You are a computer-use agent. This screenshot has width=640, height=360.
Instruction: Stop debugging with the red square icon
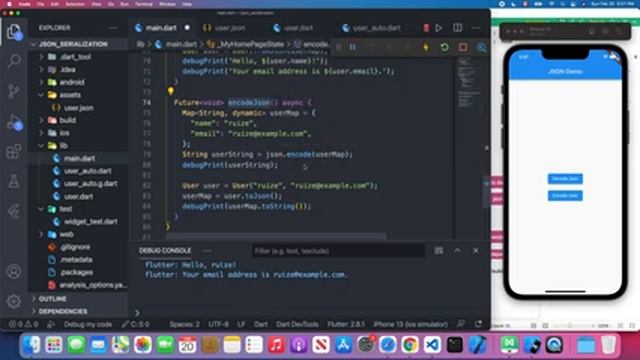click(x=463, y=47)
